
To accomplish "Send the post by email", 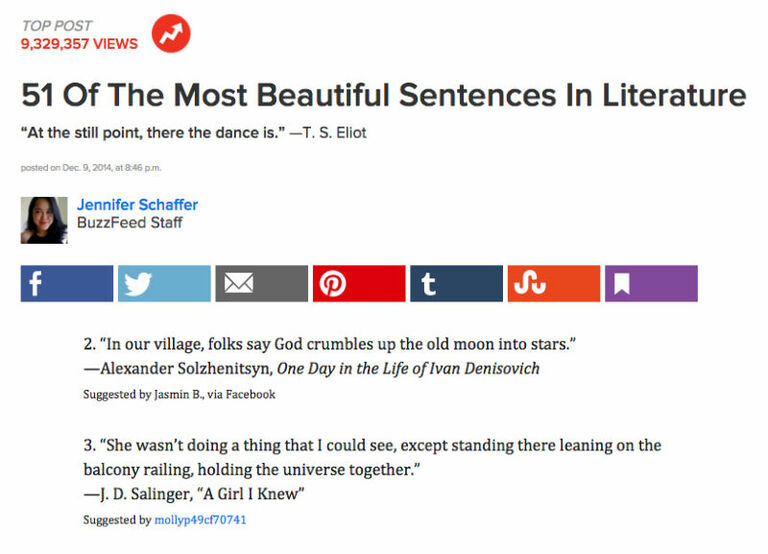I will (261, 284).
